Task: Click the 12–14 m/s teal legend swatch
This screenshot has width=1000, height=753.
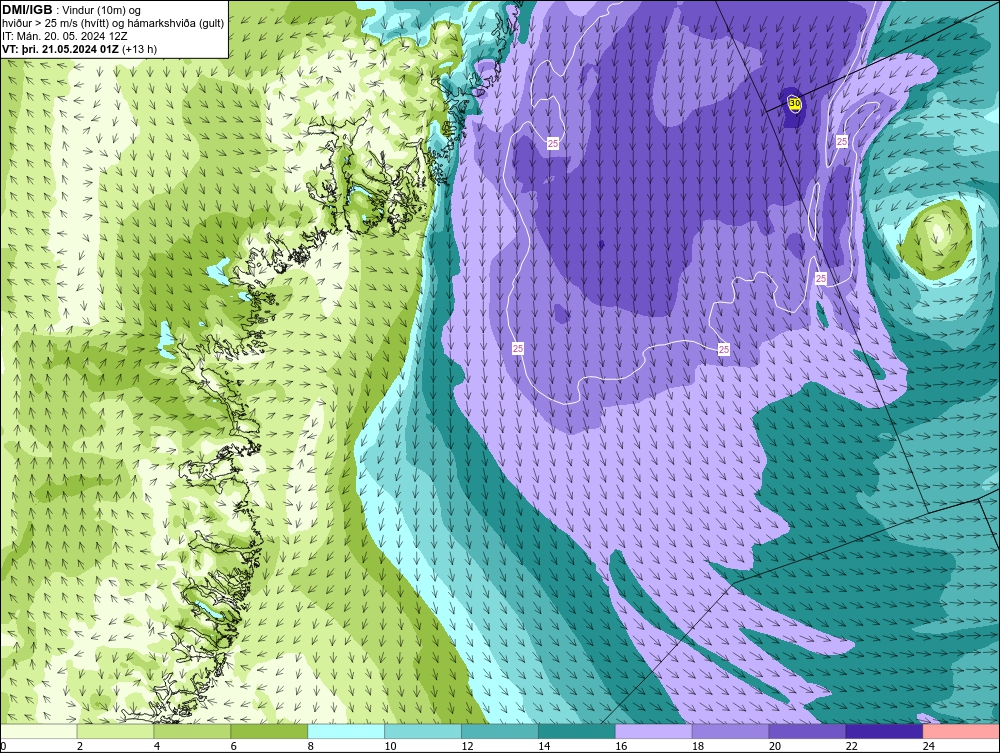Action: pyautogui.click(x=499, y=731)
